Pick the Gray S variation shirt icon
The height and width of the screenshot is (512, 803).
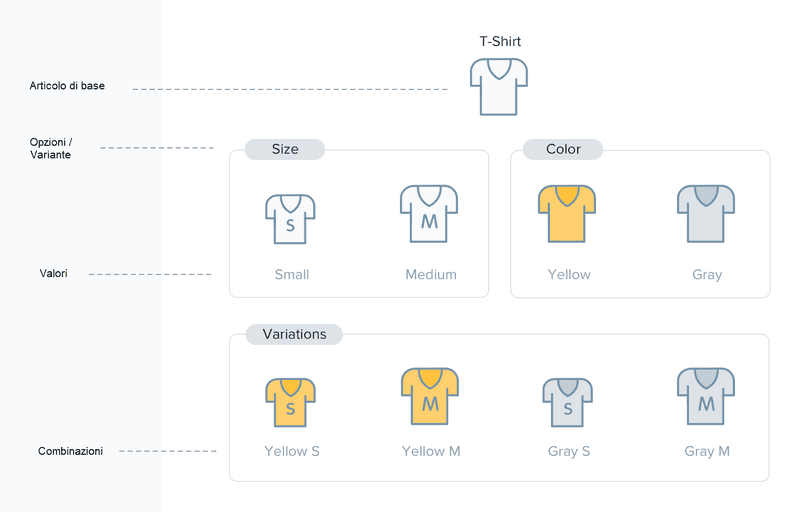(x=567, y=402)
